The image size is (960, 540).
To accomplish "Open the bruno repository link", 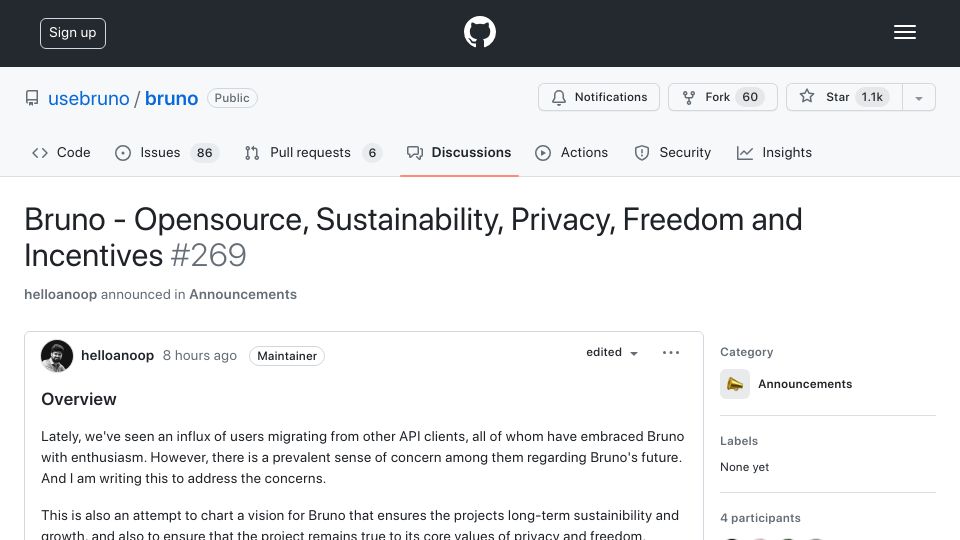I will [171, 99].
